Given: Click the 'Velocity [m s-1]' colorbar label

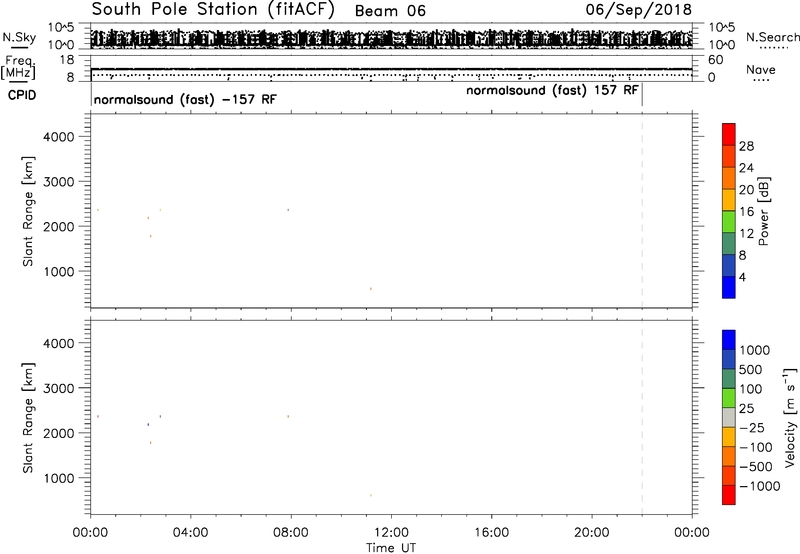Looking at the screenshot, I should (x=790, y=417).
